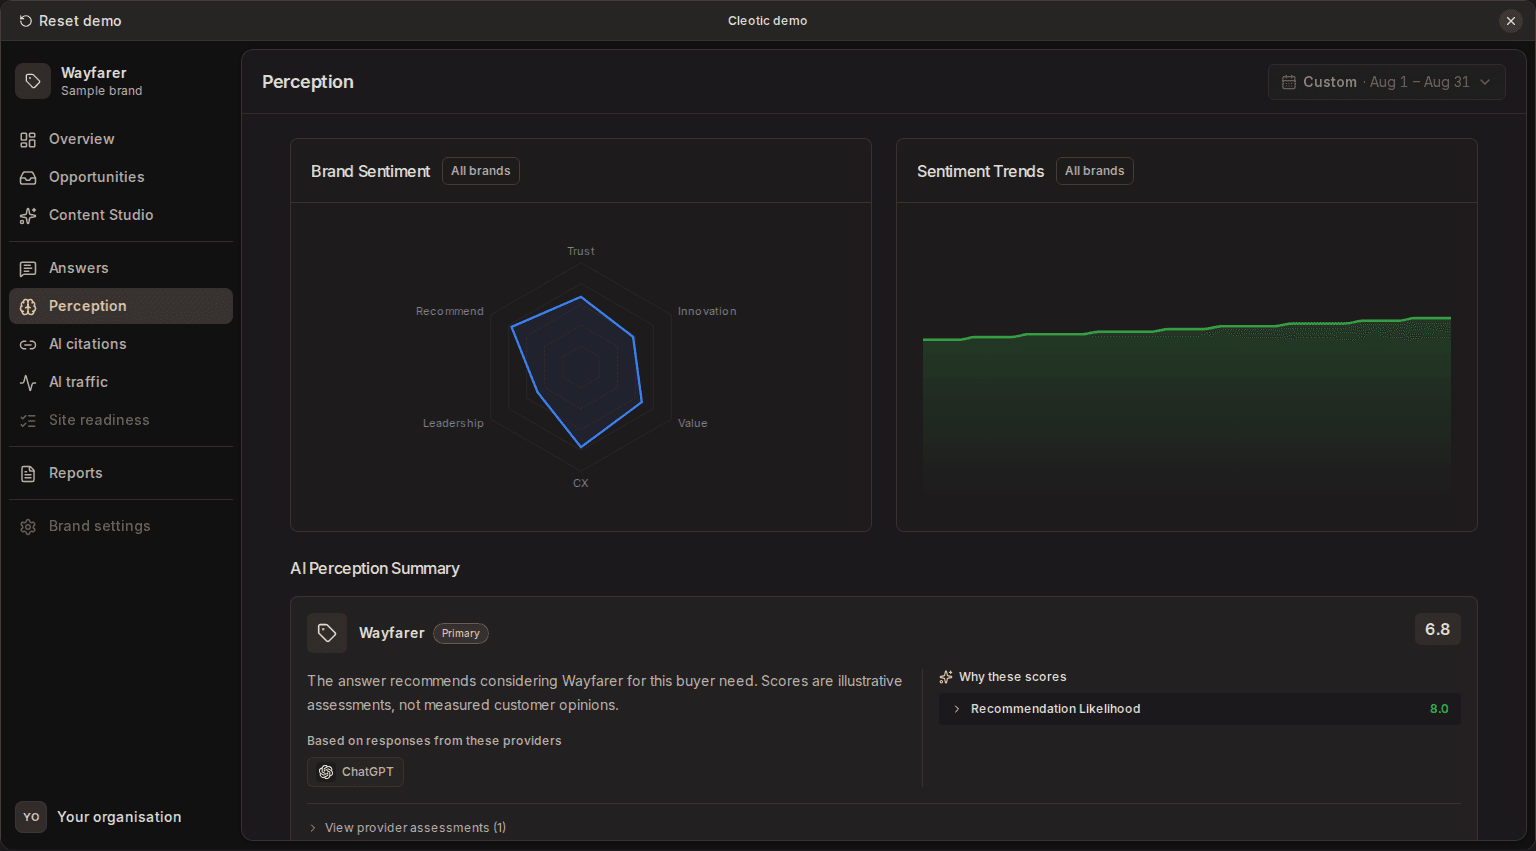Click the AI Perception Summary heading

pos(375,568)
